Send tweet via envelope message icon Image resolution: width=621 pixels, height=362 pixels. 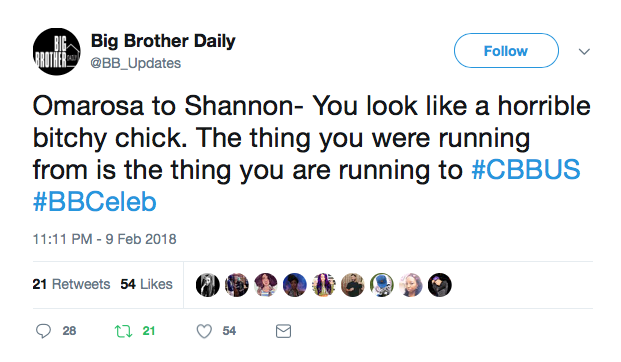(x=283, y=331)
